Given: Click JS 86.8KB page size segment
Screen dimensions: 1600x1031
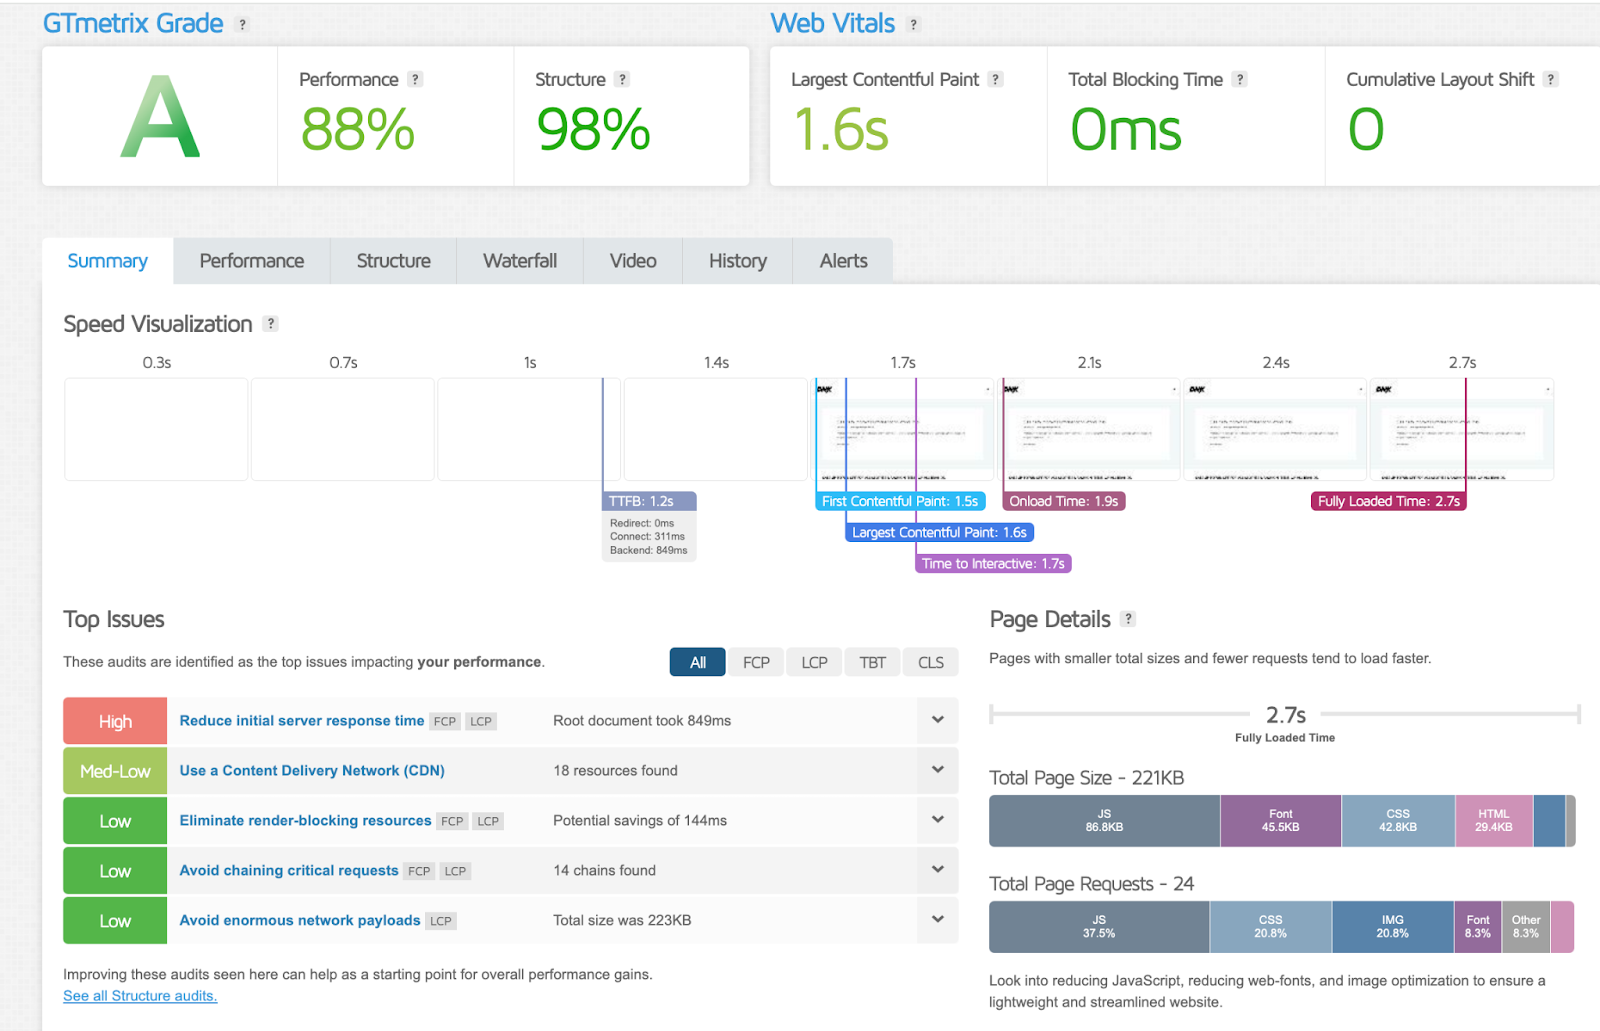Looking at the screenshot, I should tap(1104, 821).
